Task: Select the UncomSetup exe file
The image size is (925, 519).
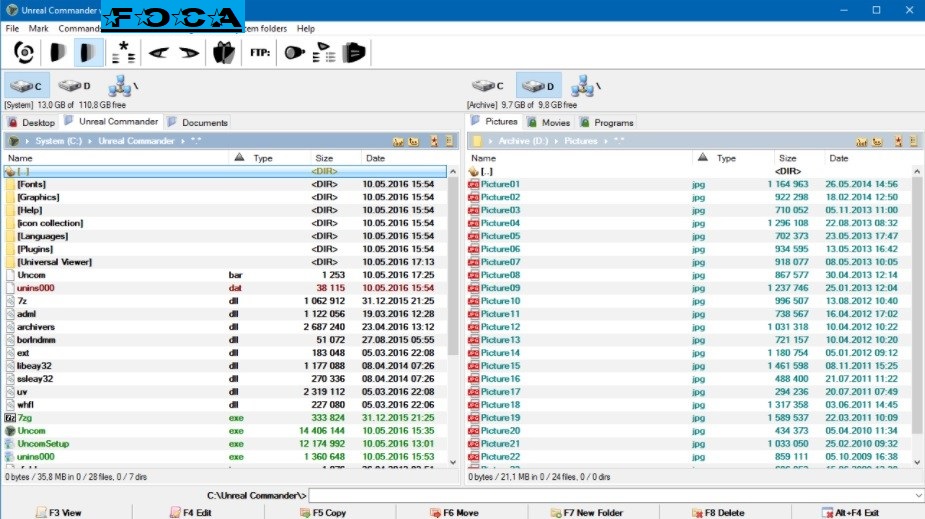Action: pyautogui.click(x=225, y=444)
